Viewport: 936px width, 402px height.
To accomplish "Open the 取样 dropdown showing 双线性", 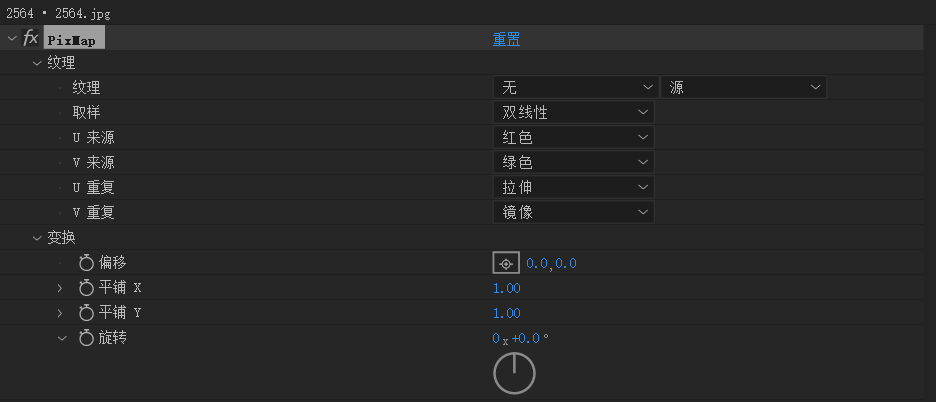I will 573,113.
